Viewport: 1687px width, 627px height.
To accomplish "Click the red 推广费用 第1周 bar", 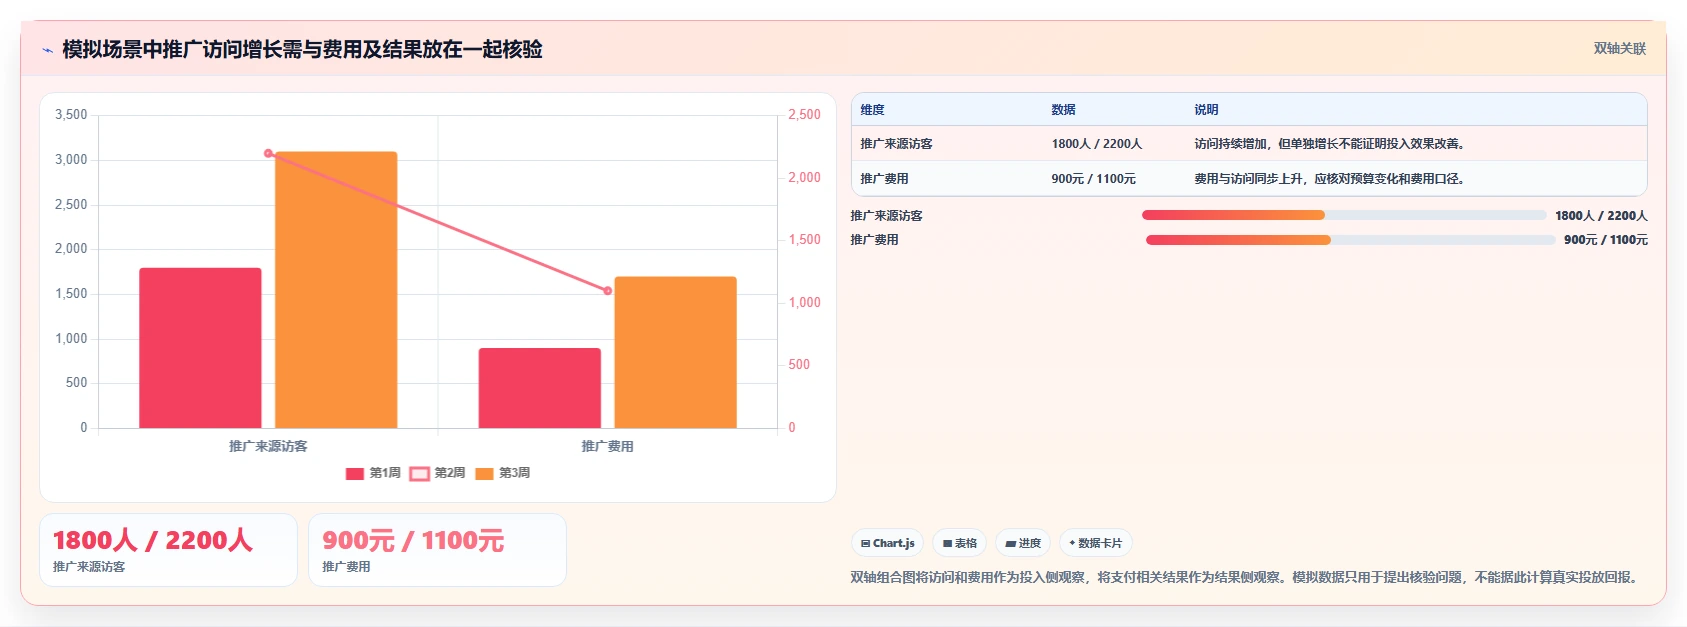I will [540, 388].
